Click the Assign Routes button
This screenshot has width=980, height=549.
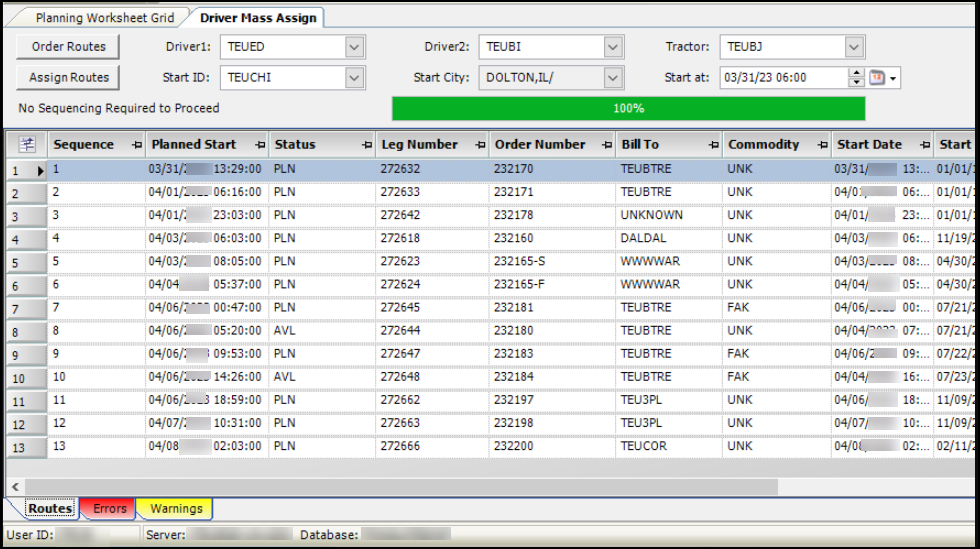point(68,78)
